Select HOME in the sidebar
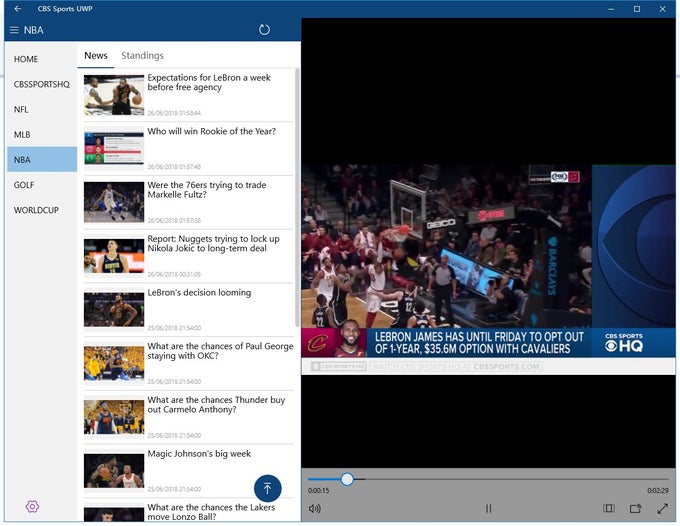The image size is (680, 526). coord(42,59)
